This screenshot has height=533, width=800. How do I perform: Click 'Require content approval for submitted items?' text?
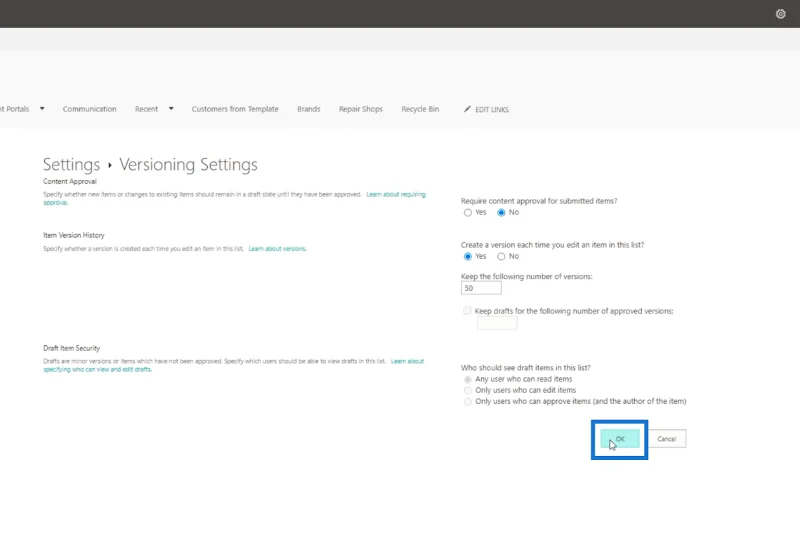[539, 201]
